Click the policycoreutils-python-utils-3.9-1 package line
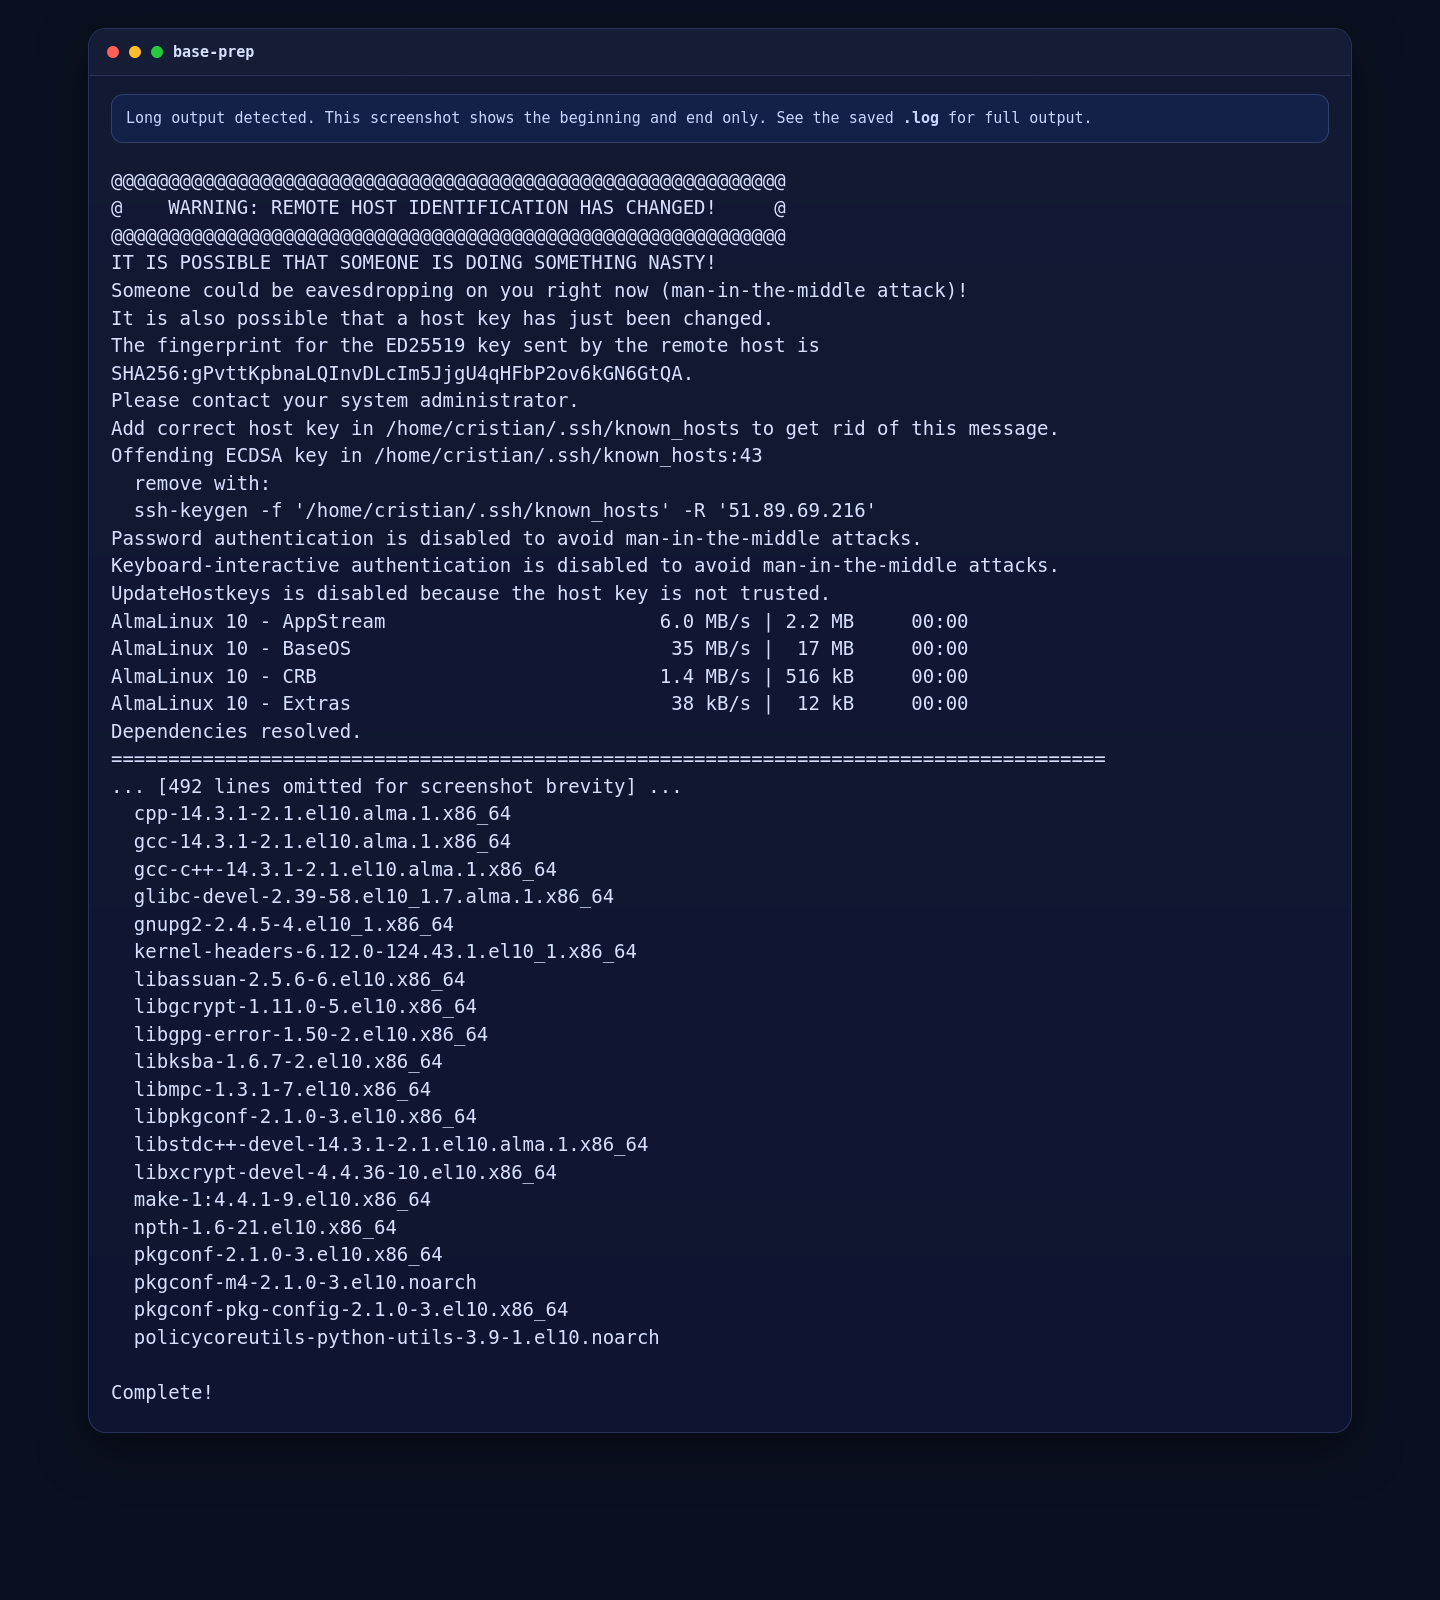Viewport: 1440px width, 1600px height. point(397,1338)
